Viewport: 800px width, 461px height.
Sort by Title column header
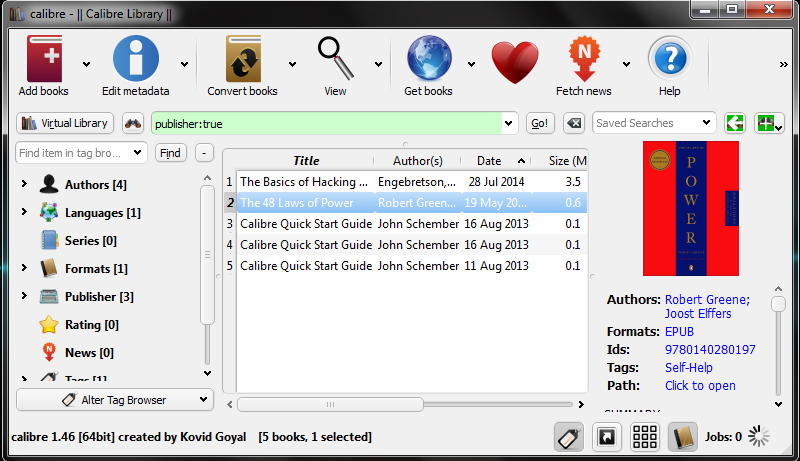306,161
